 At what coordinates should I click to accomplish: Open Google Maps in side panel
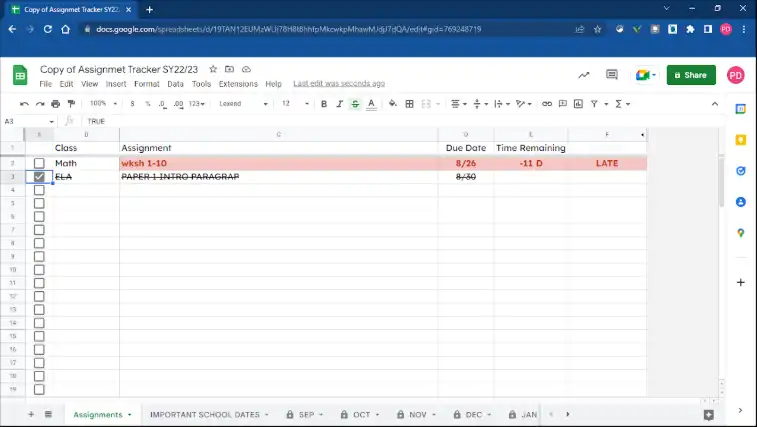coord(741,233)
